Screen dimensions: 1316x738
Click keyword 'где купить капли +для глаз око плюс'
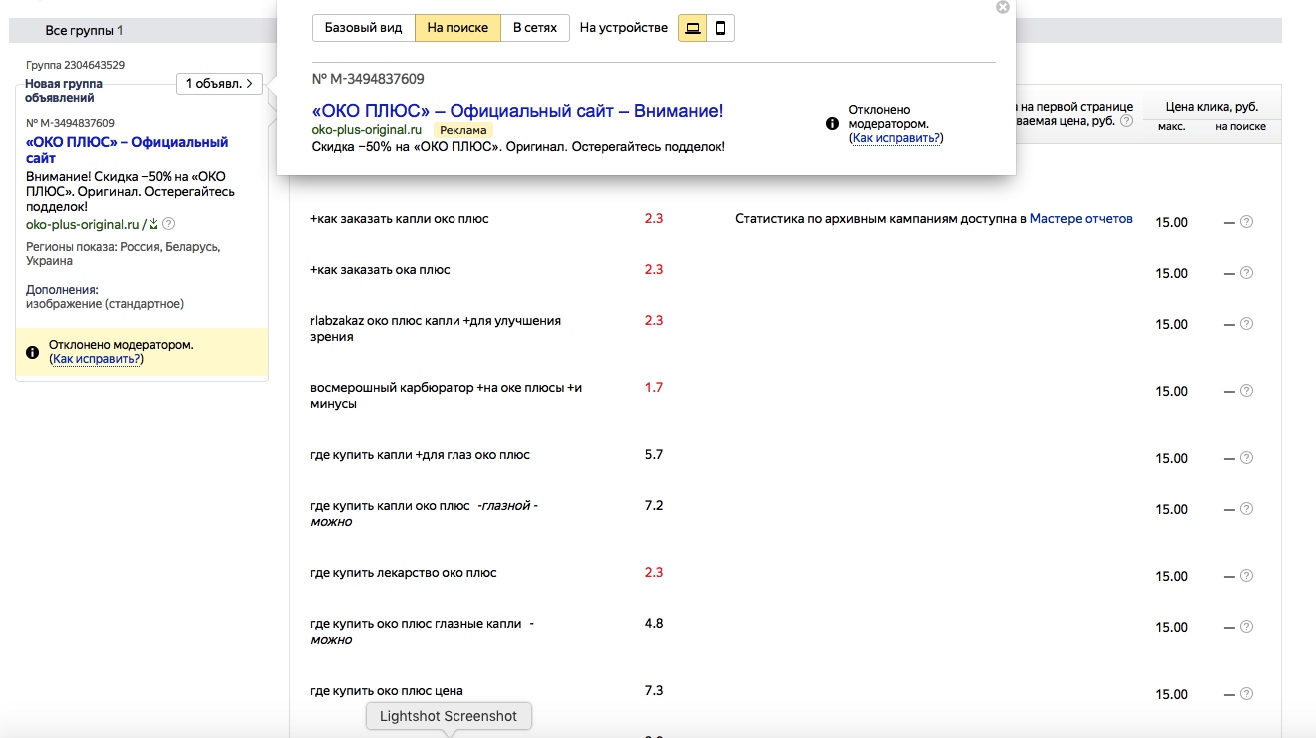point(420,454)
